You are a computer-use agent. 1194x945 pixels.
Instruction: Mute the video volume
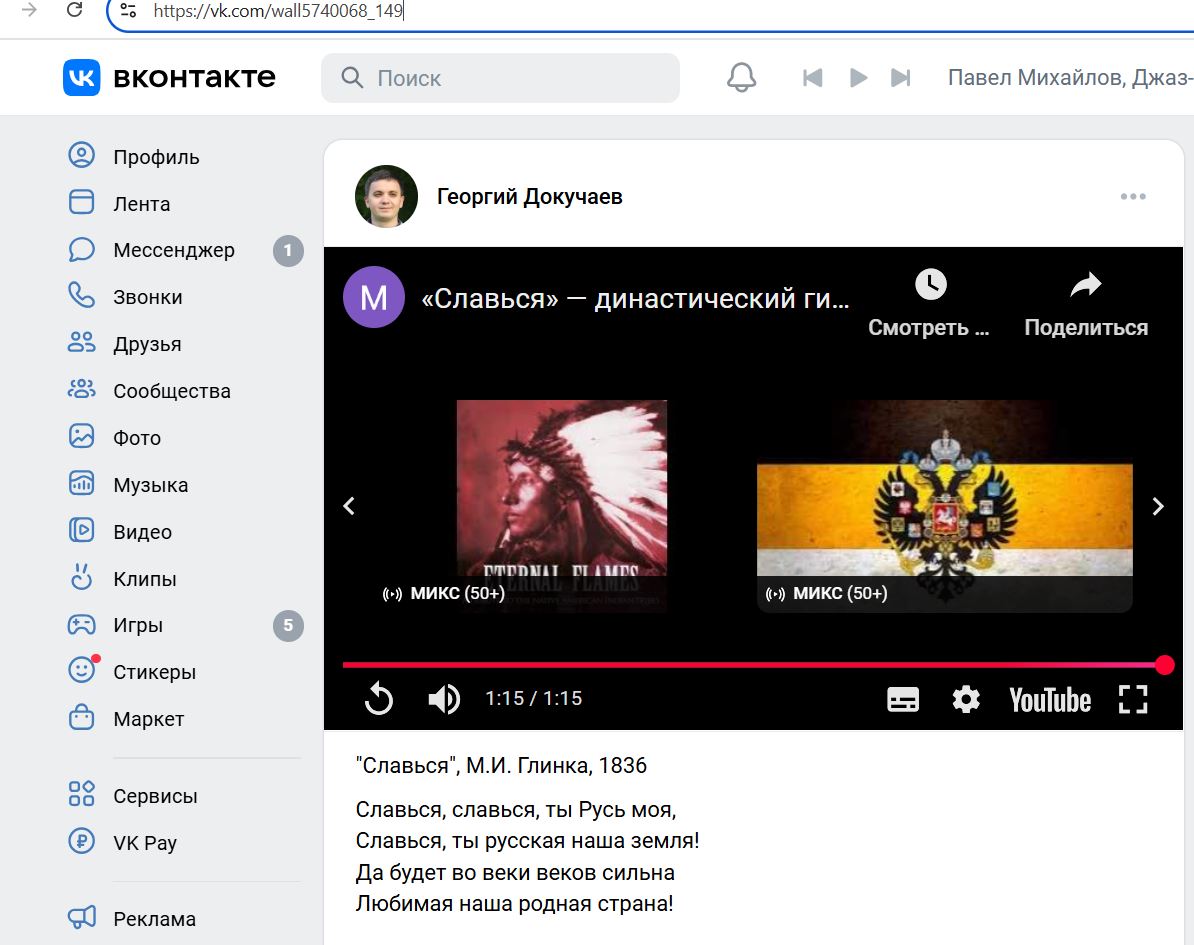coord(444,698)
